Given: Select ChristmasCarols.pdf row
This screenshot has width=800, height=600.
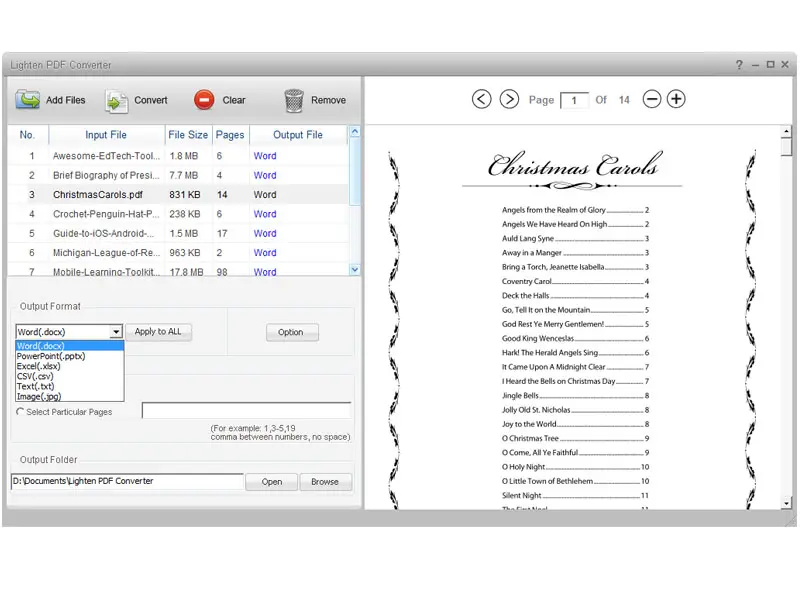Looking at the screenshot, I should (178, 194).
